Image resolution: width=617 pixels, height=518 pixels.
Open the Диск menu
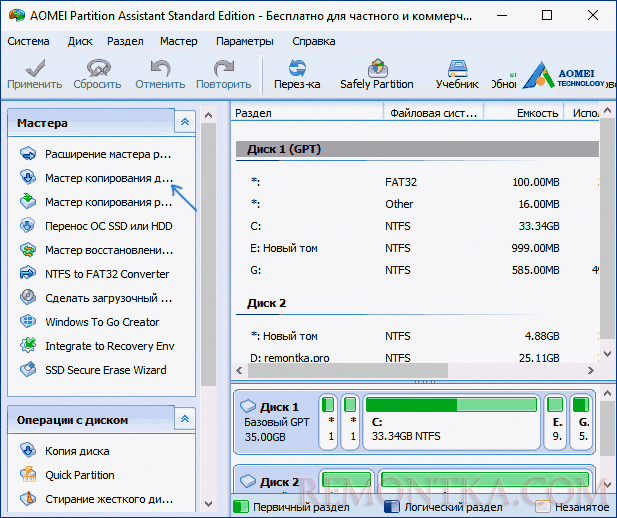click(80, 41)
